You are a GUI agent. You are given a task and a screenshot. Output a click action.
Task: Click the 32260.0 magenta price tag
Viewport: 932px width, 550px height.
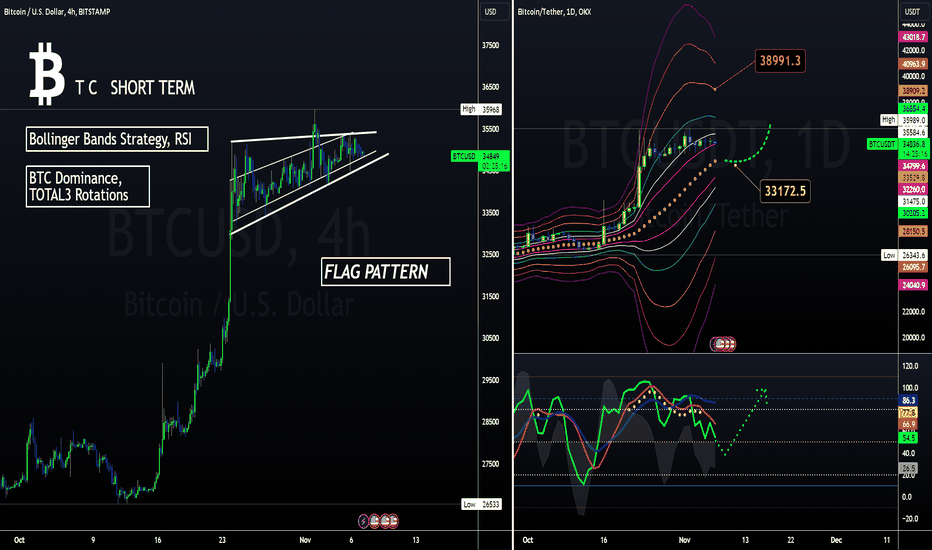pyautogui.click(x=913, y=190)
